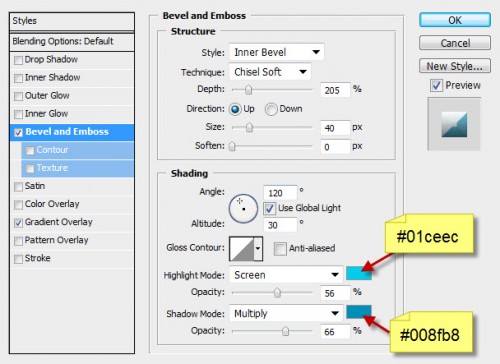
Task: Open the Highlight Mode dropdown showing Screen
Action: pos(286,275)
